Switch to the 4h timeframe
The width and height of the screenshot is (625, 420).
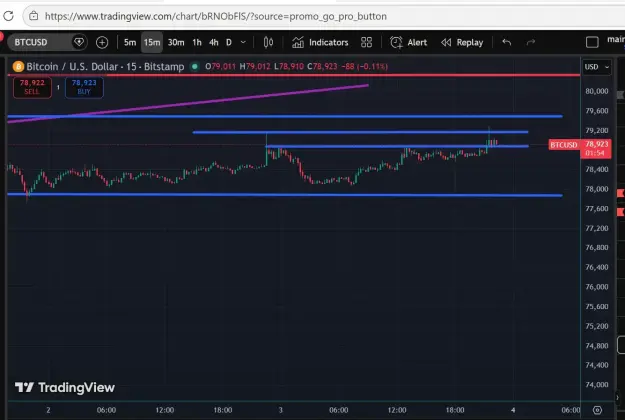point(214,42)
